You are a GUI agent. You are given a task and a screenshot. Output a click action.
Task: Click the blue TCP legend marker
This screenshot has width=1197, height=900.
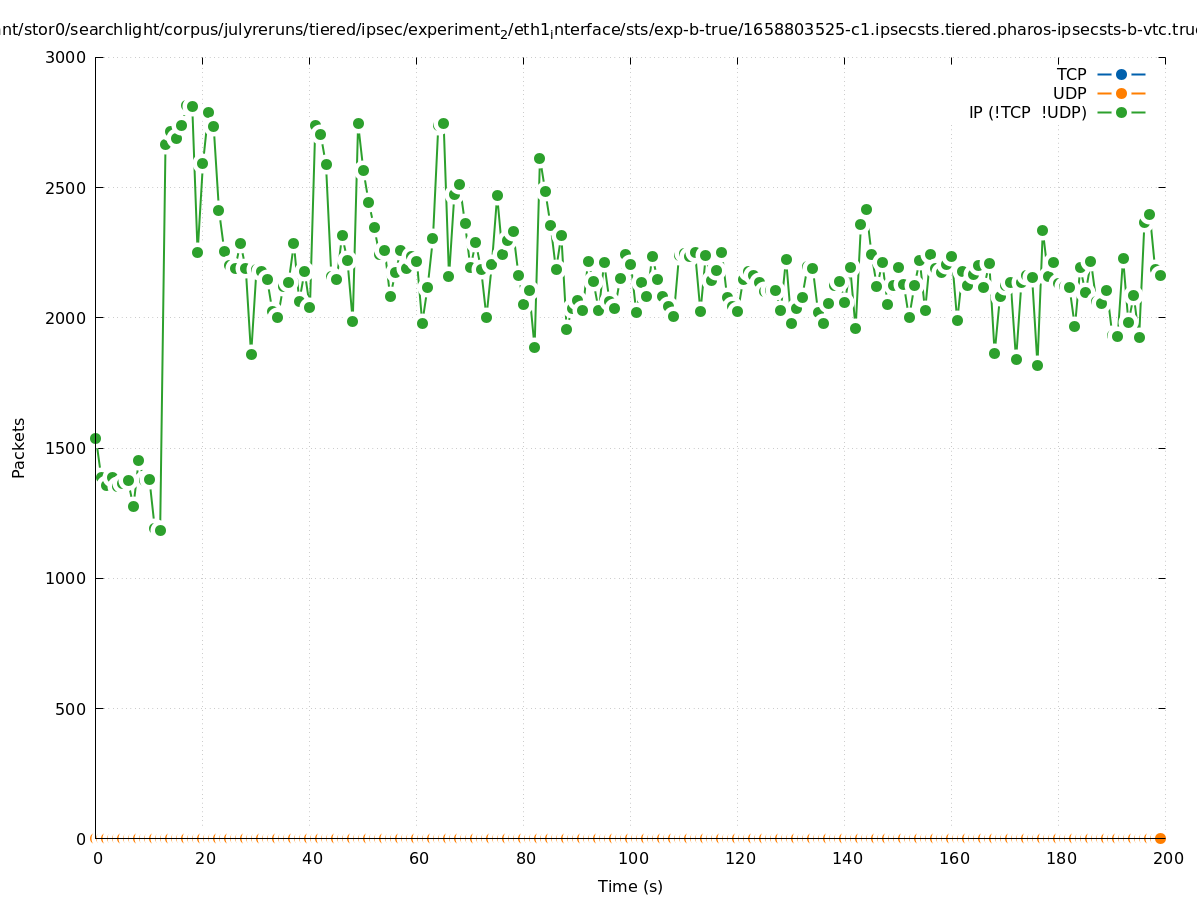(1121, 74)
